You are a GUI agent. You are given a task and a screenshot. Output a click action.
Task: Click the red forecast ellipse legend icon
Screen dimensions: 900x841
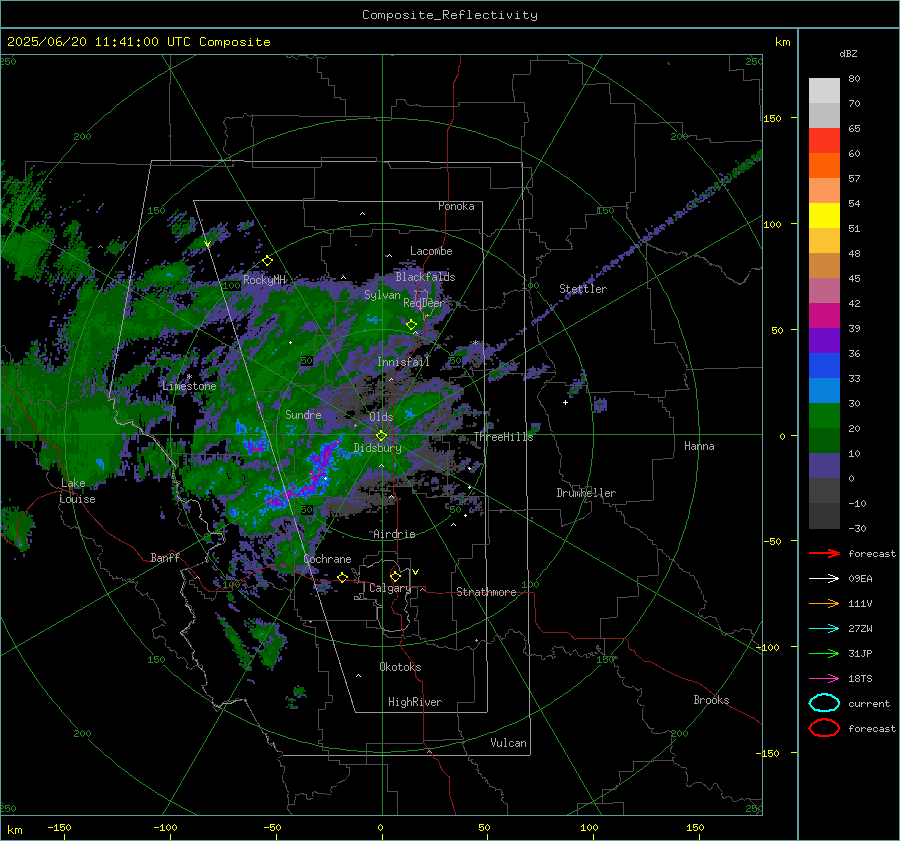coord(824,728)
